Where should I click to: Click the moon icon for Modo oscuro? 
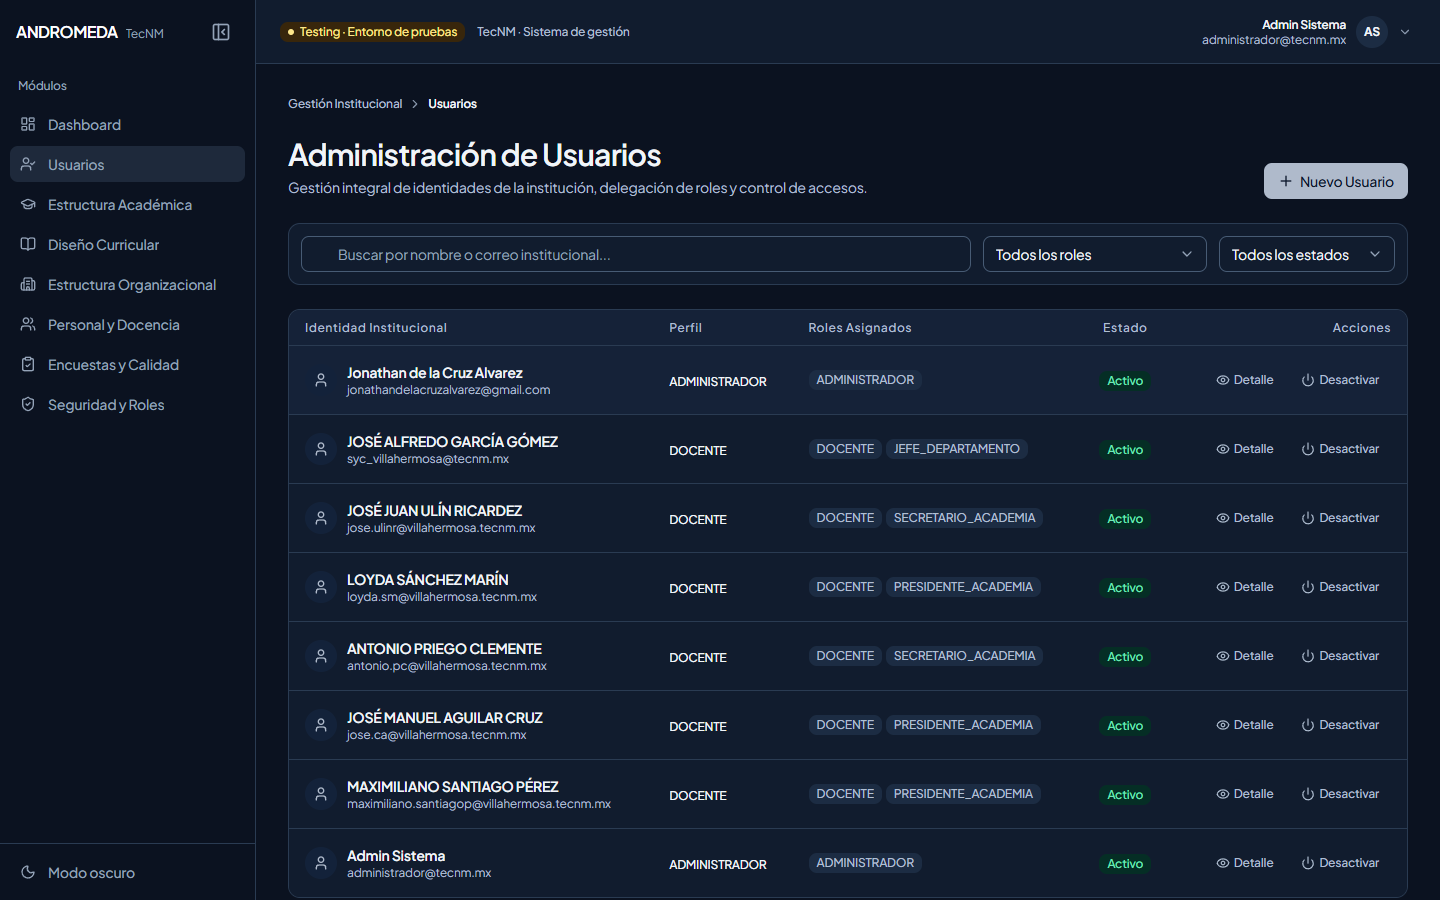[28, 872]
